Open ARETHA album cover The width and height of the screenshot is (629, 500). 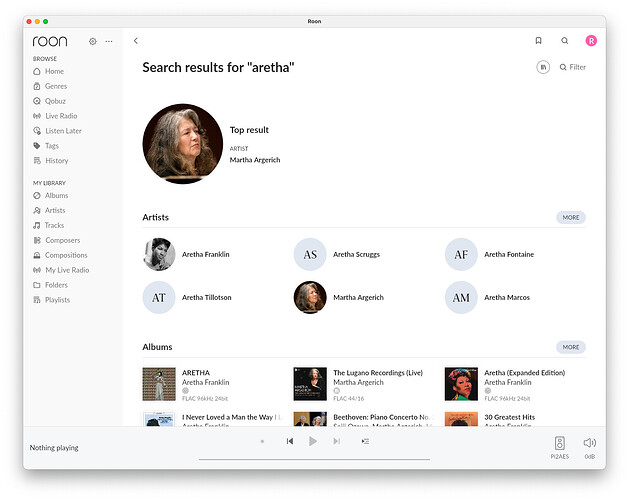[159, 384]
